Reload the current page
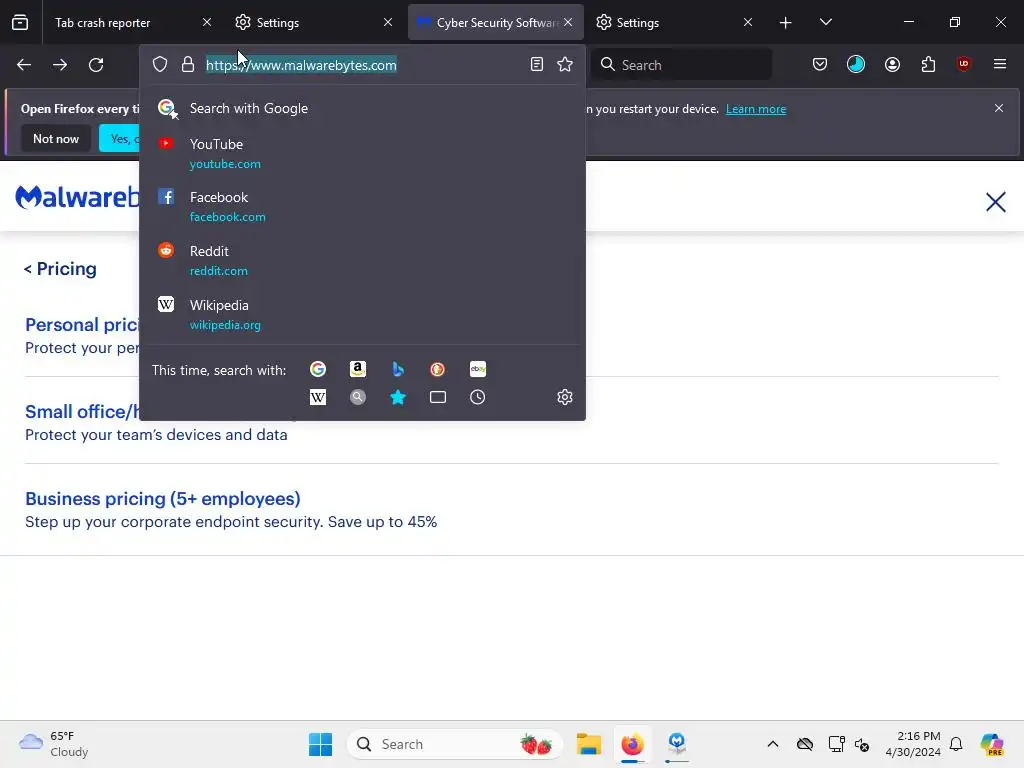This screenshot has height=768, width=1024. [x=96, y=65]
